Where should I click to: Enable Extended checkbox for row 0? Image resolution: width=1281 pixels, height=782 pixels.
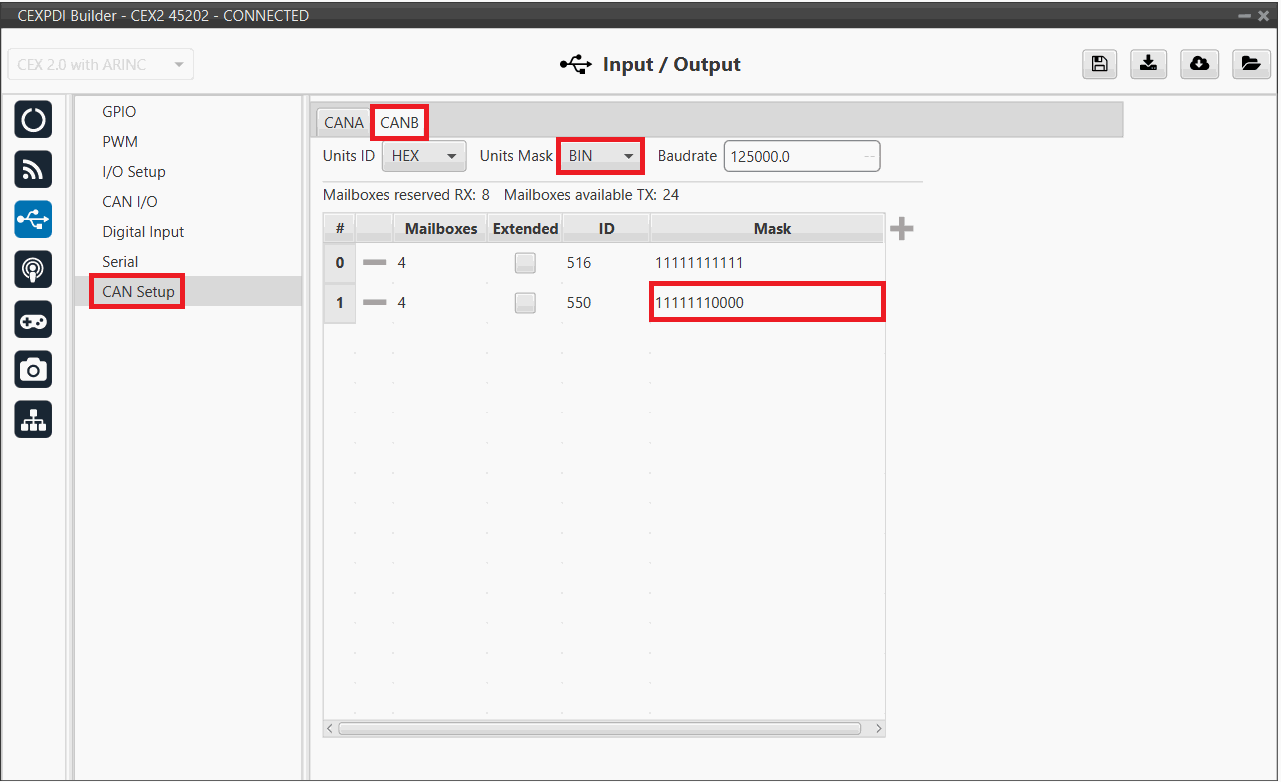point(525,263)
